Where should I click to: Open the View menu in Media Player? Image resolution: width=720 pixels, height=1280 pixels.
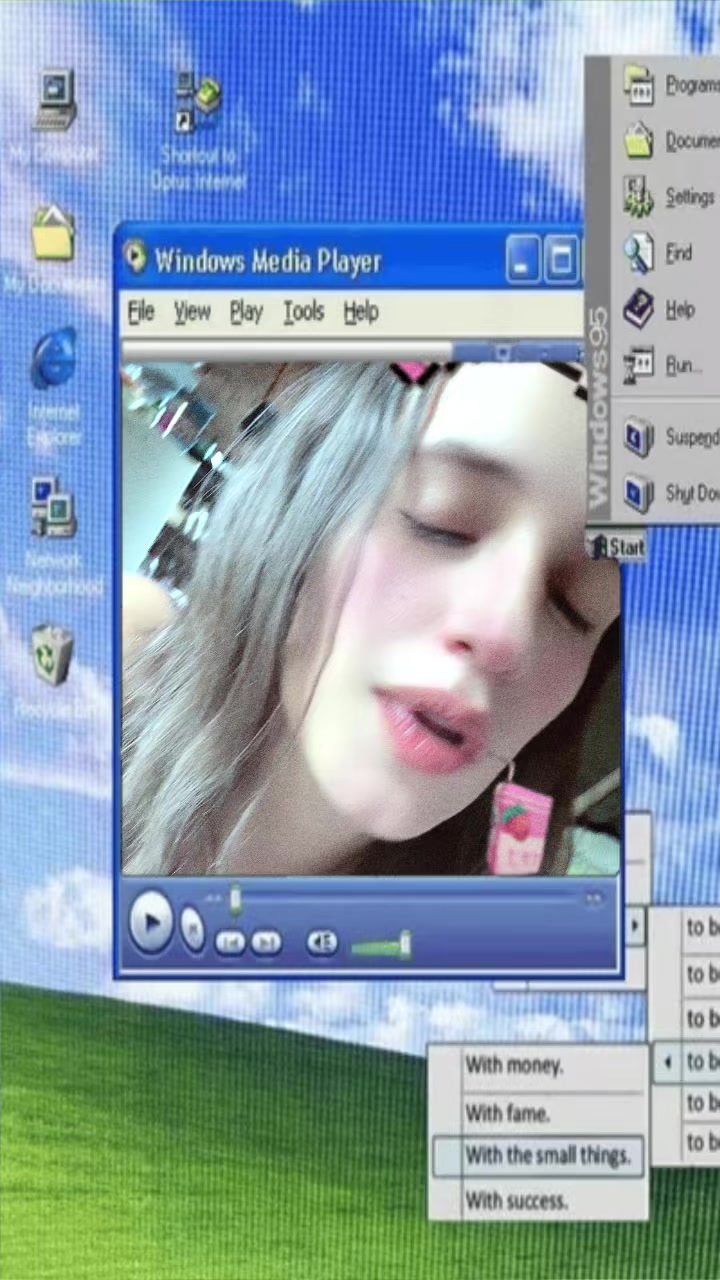pos(192,312)
